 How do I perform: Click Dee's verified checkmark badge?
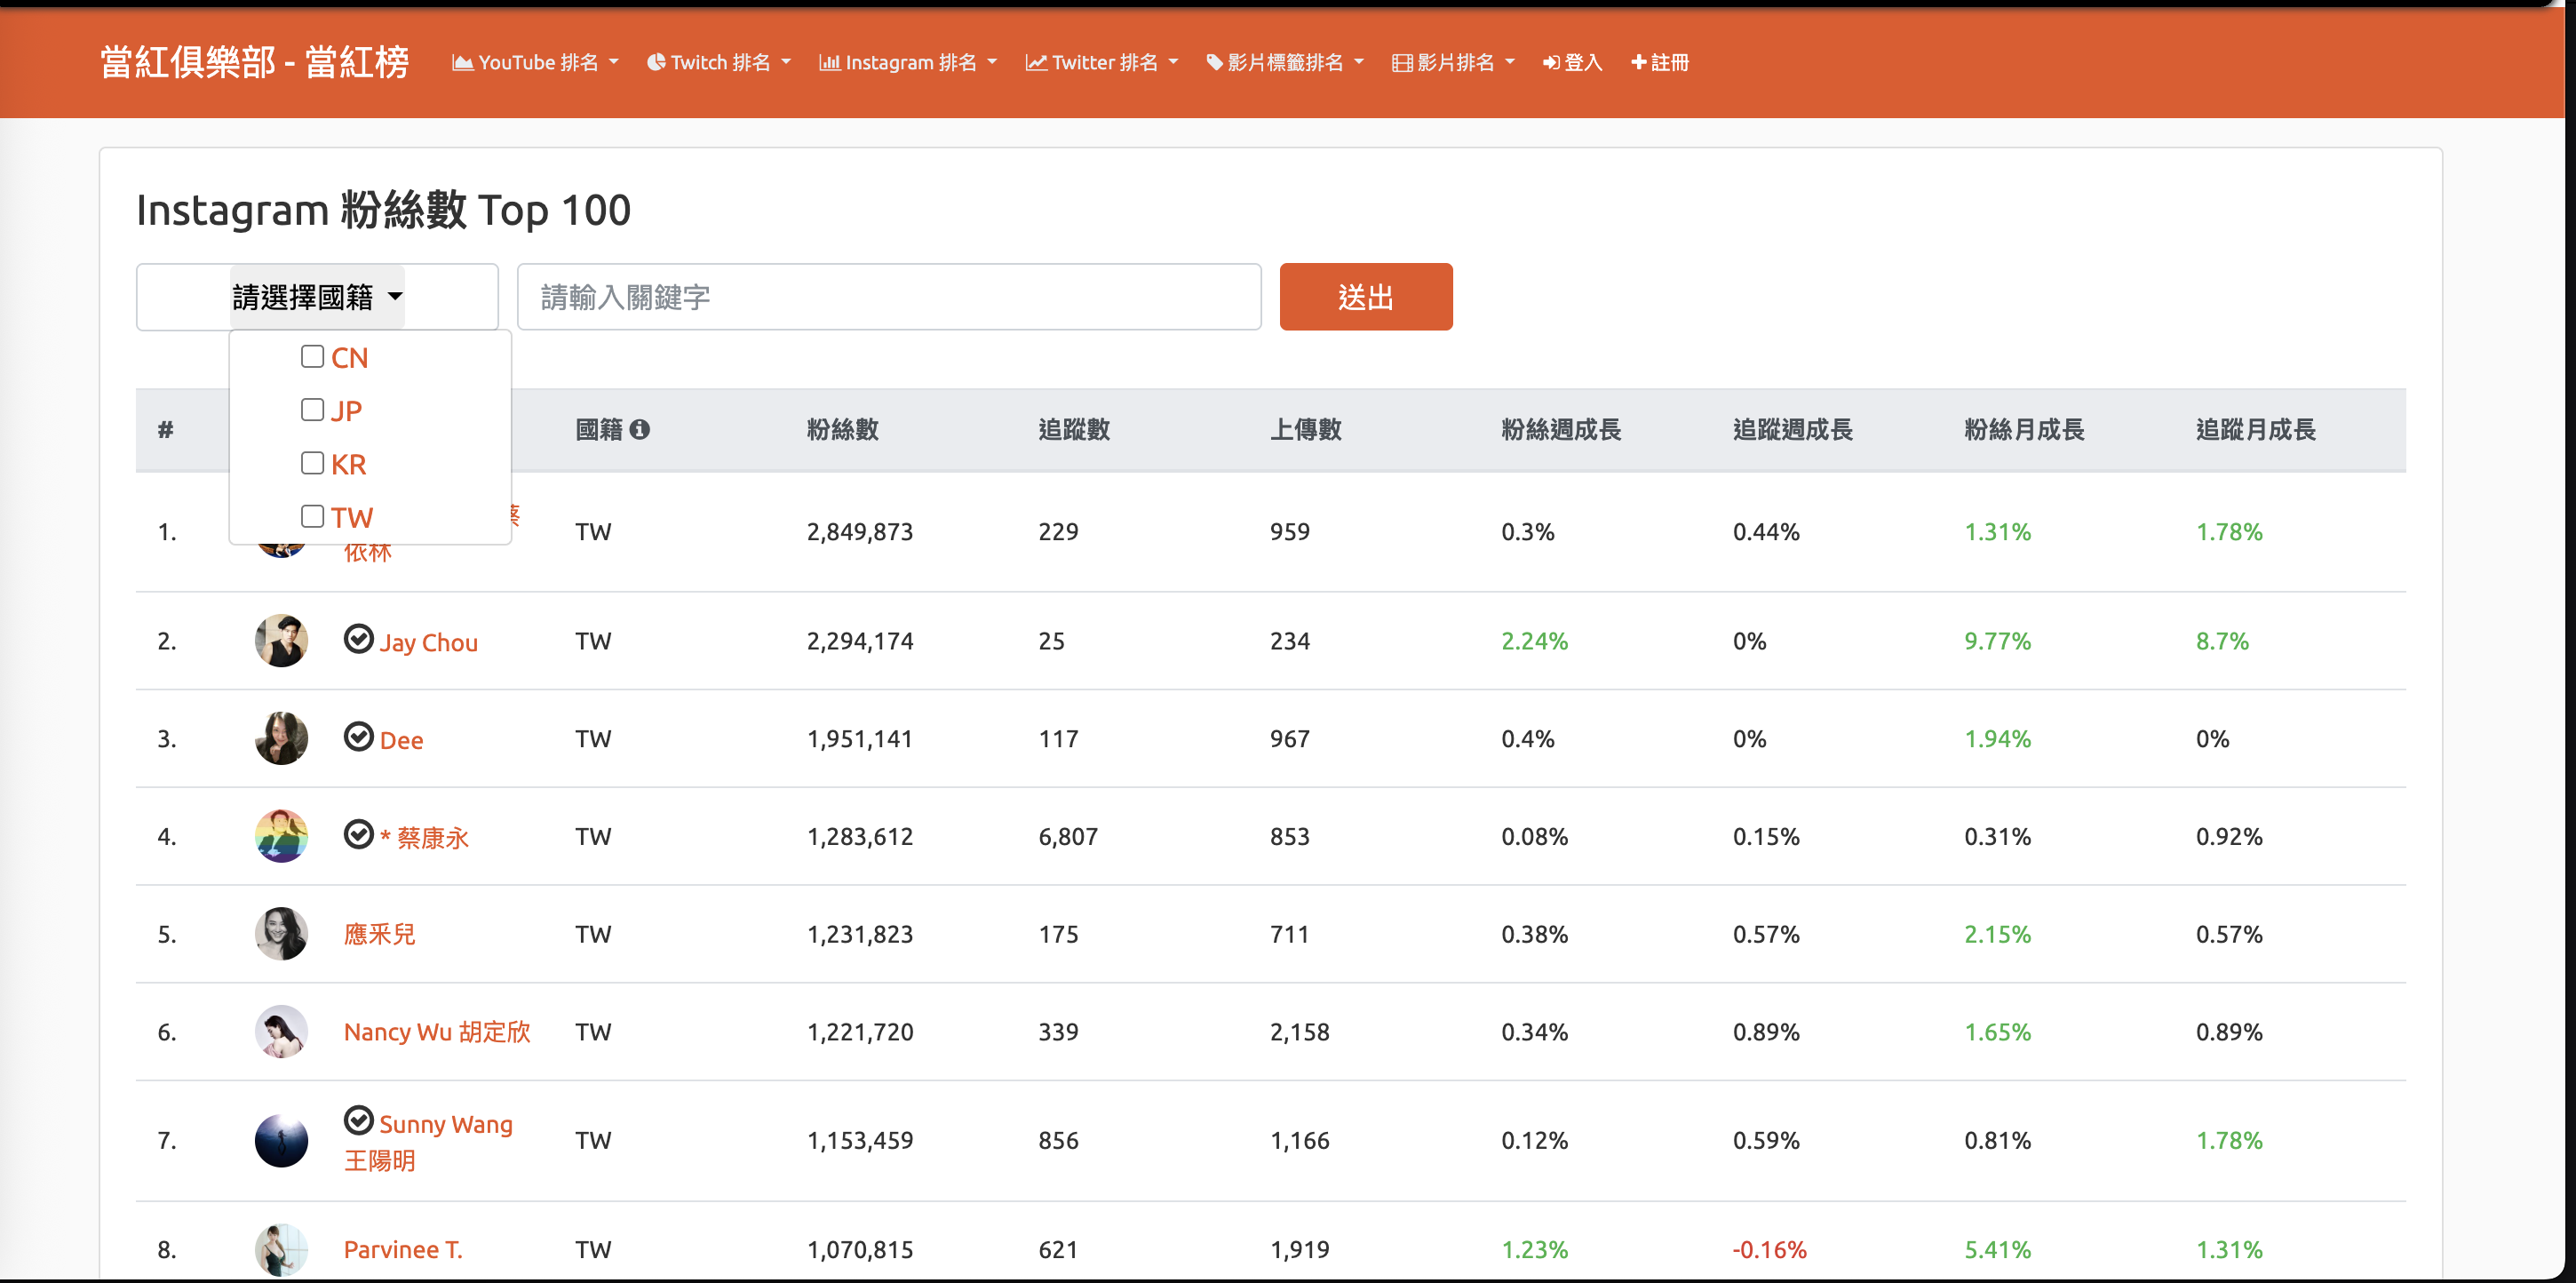(x=358, y=737)
